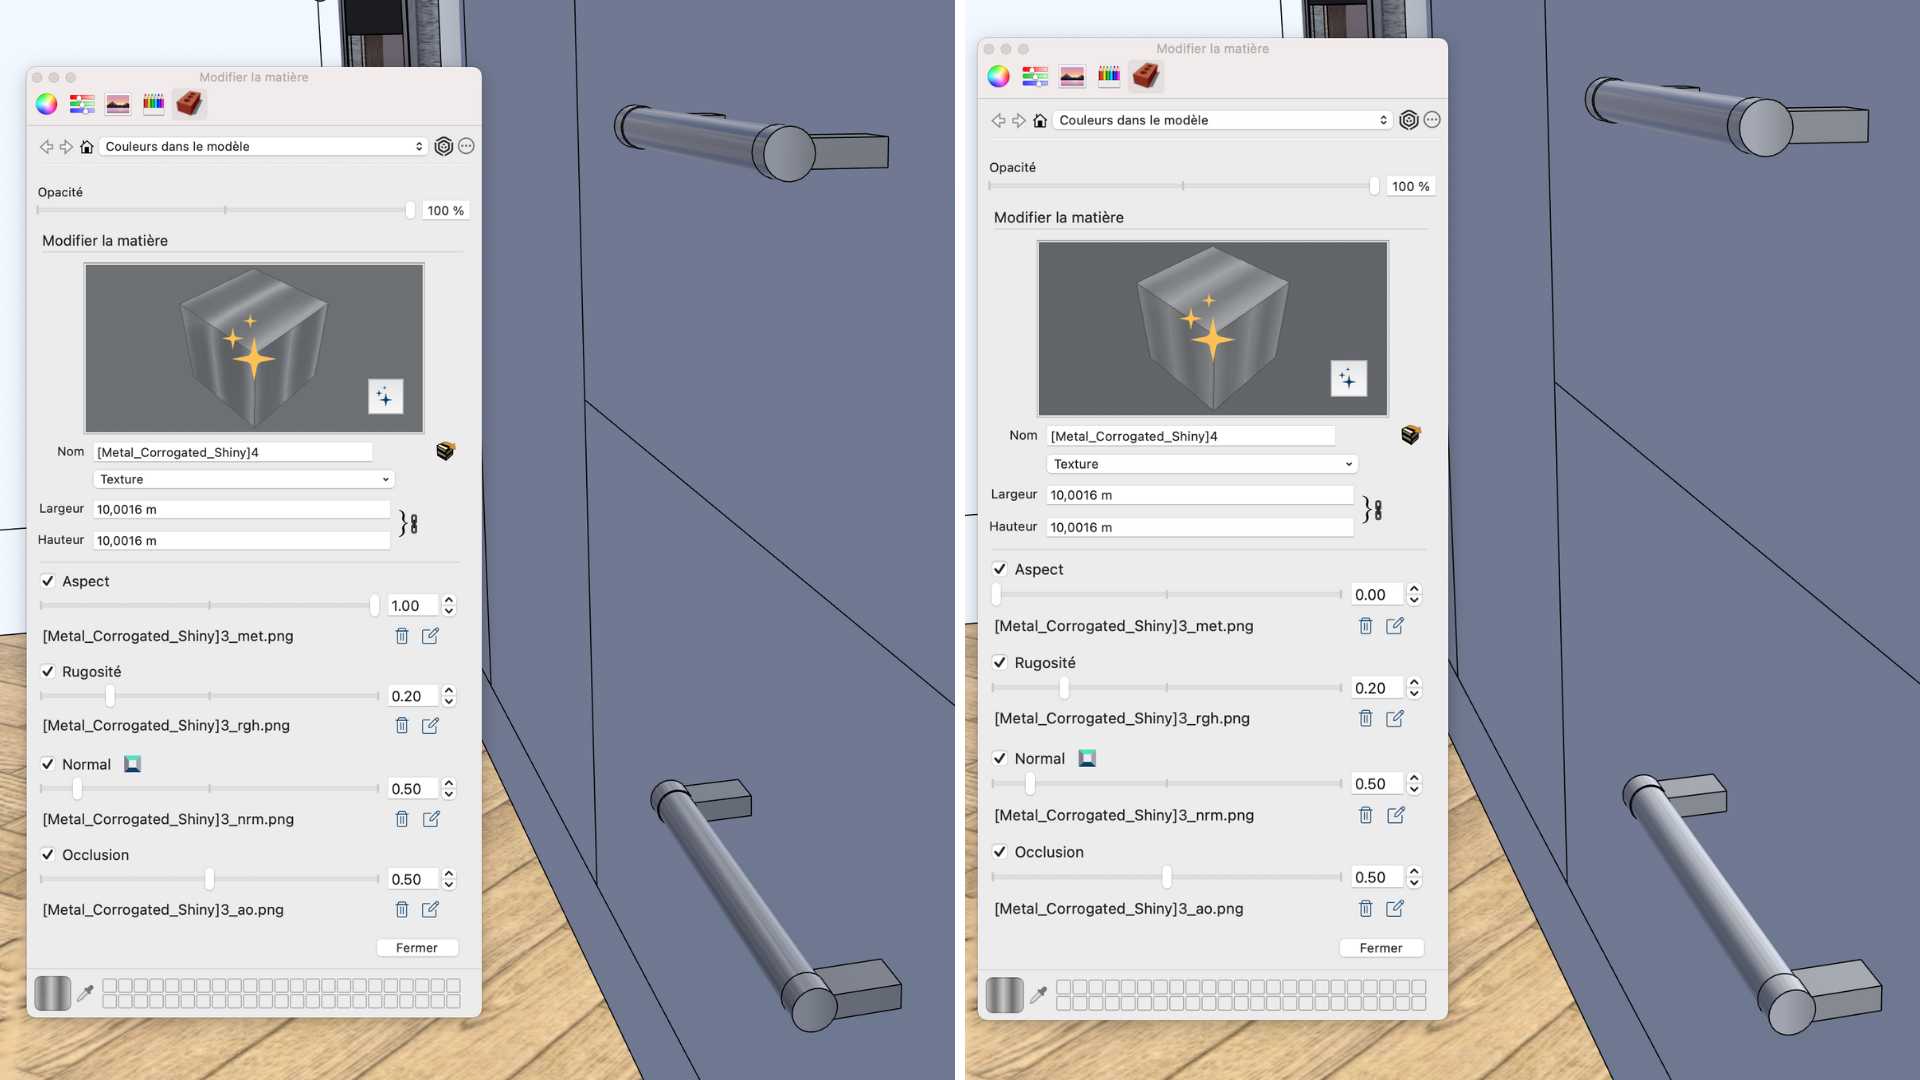Adjust Aspect 0.00 stepper in right panel

click(x=1414, y=594)
